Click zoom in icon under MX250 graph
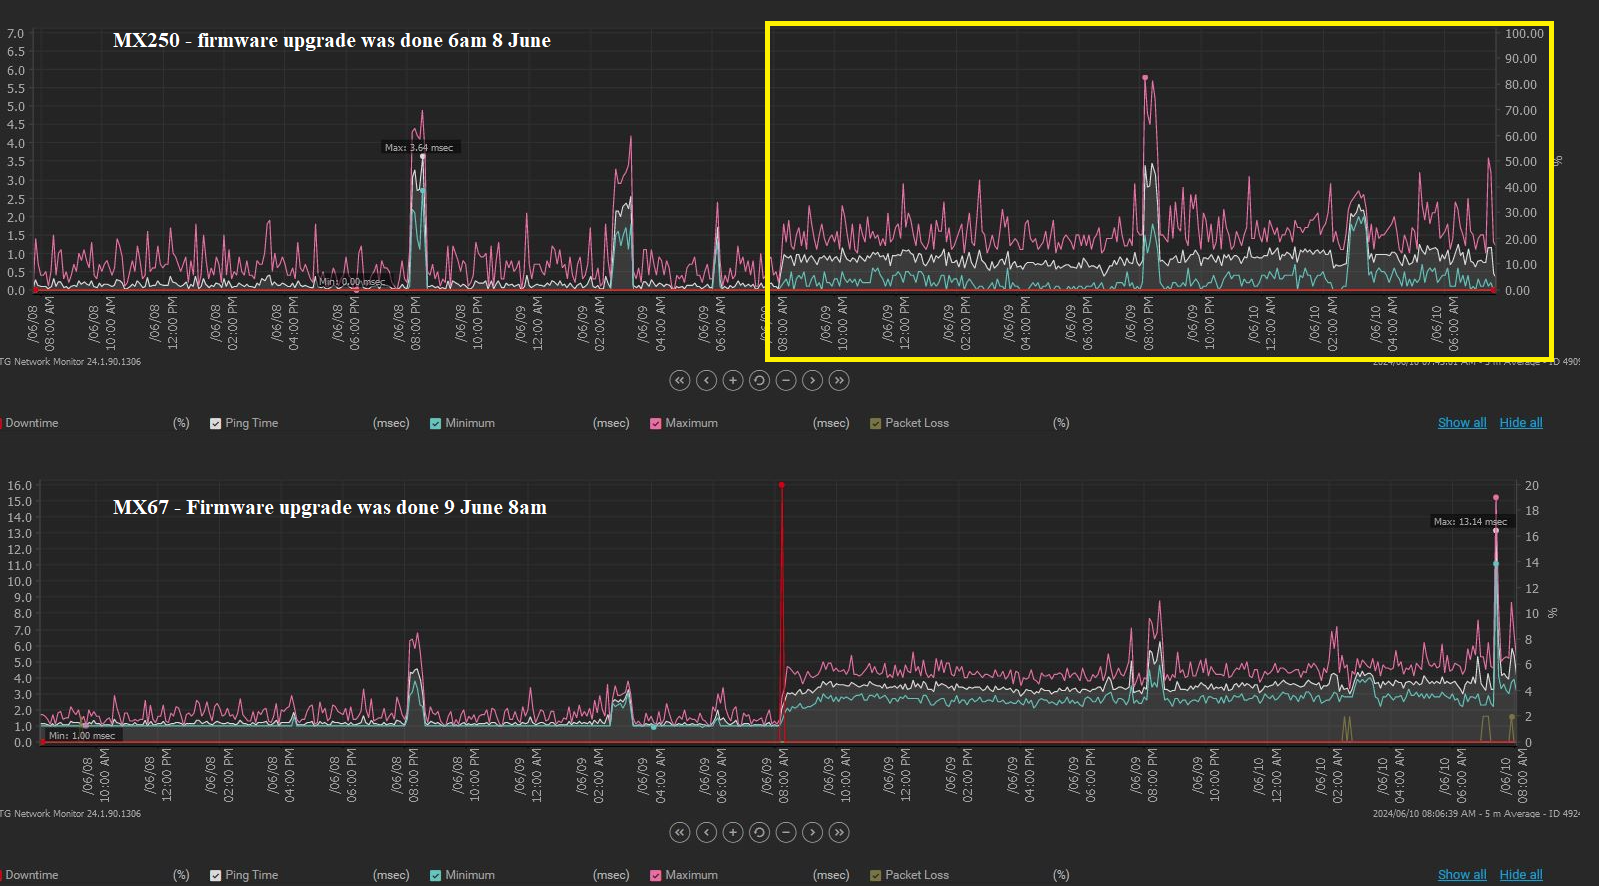 pyautogui.click(x=733, y=380)
